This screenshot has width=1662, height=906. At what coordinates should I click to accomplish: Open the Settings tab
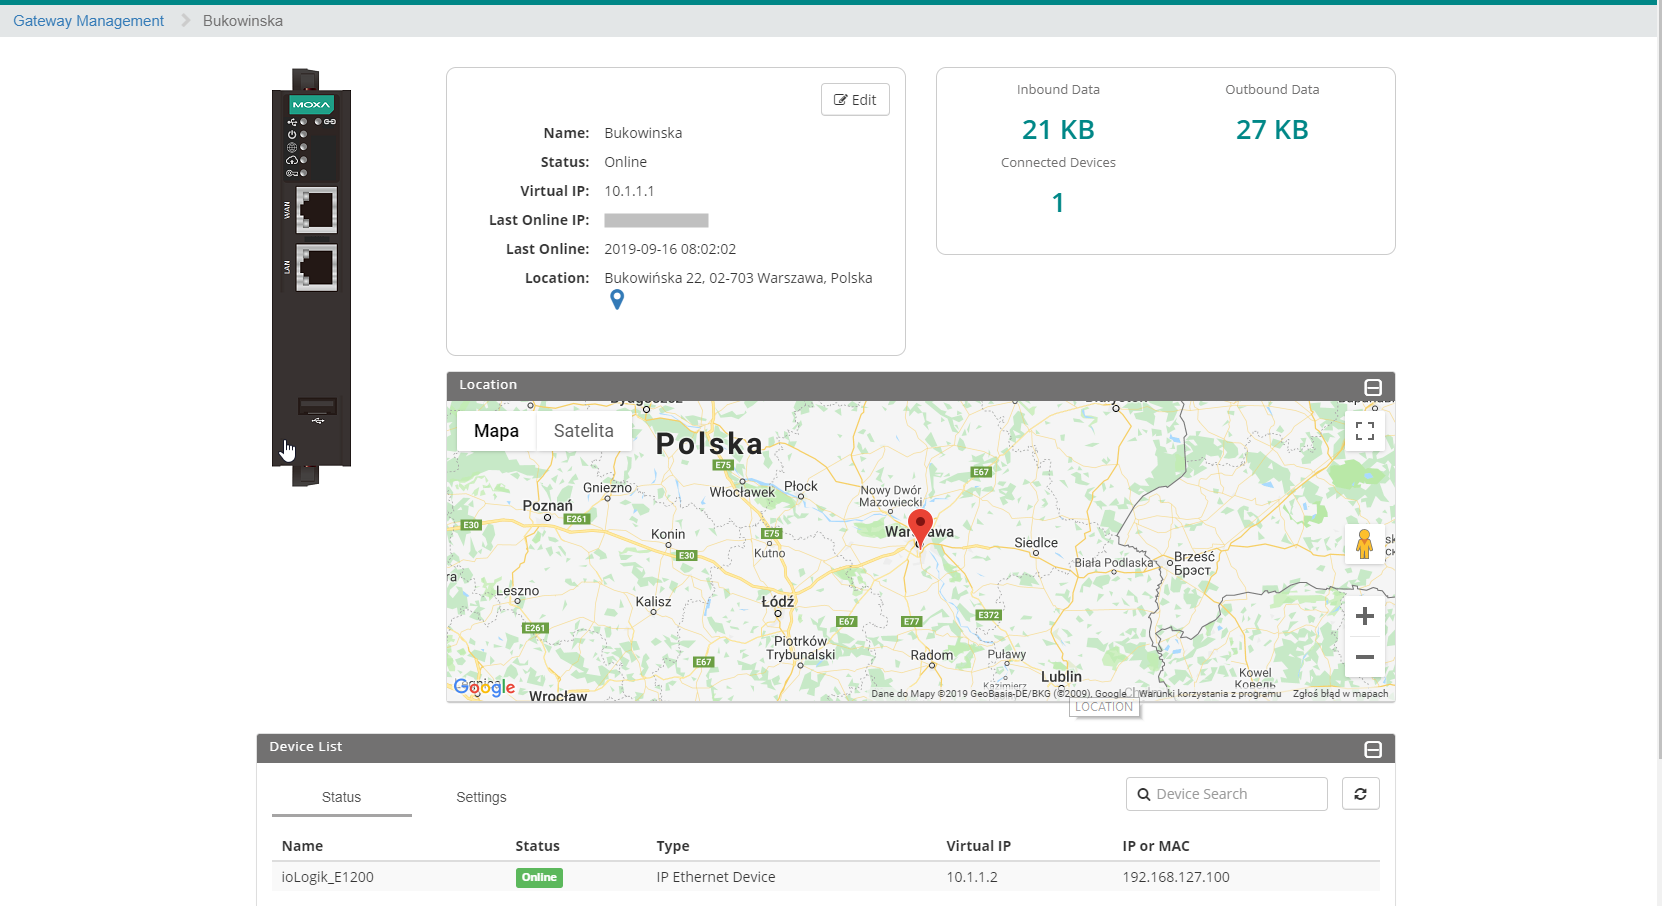[x=481, y=797]
